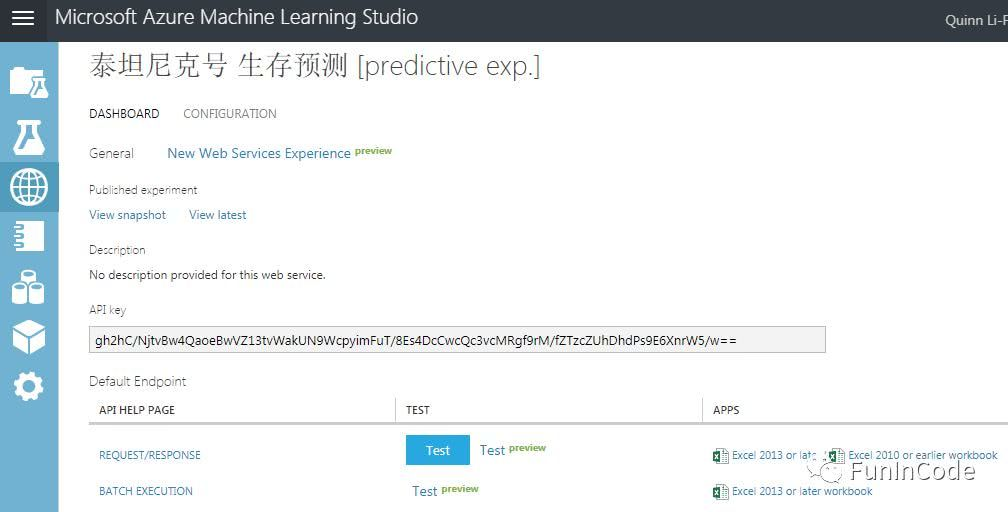Image resolution: width=1008 pixels, height=512 pixels.
Task: Click View snapshot link
Action: 127,215
